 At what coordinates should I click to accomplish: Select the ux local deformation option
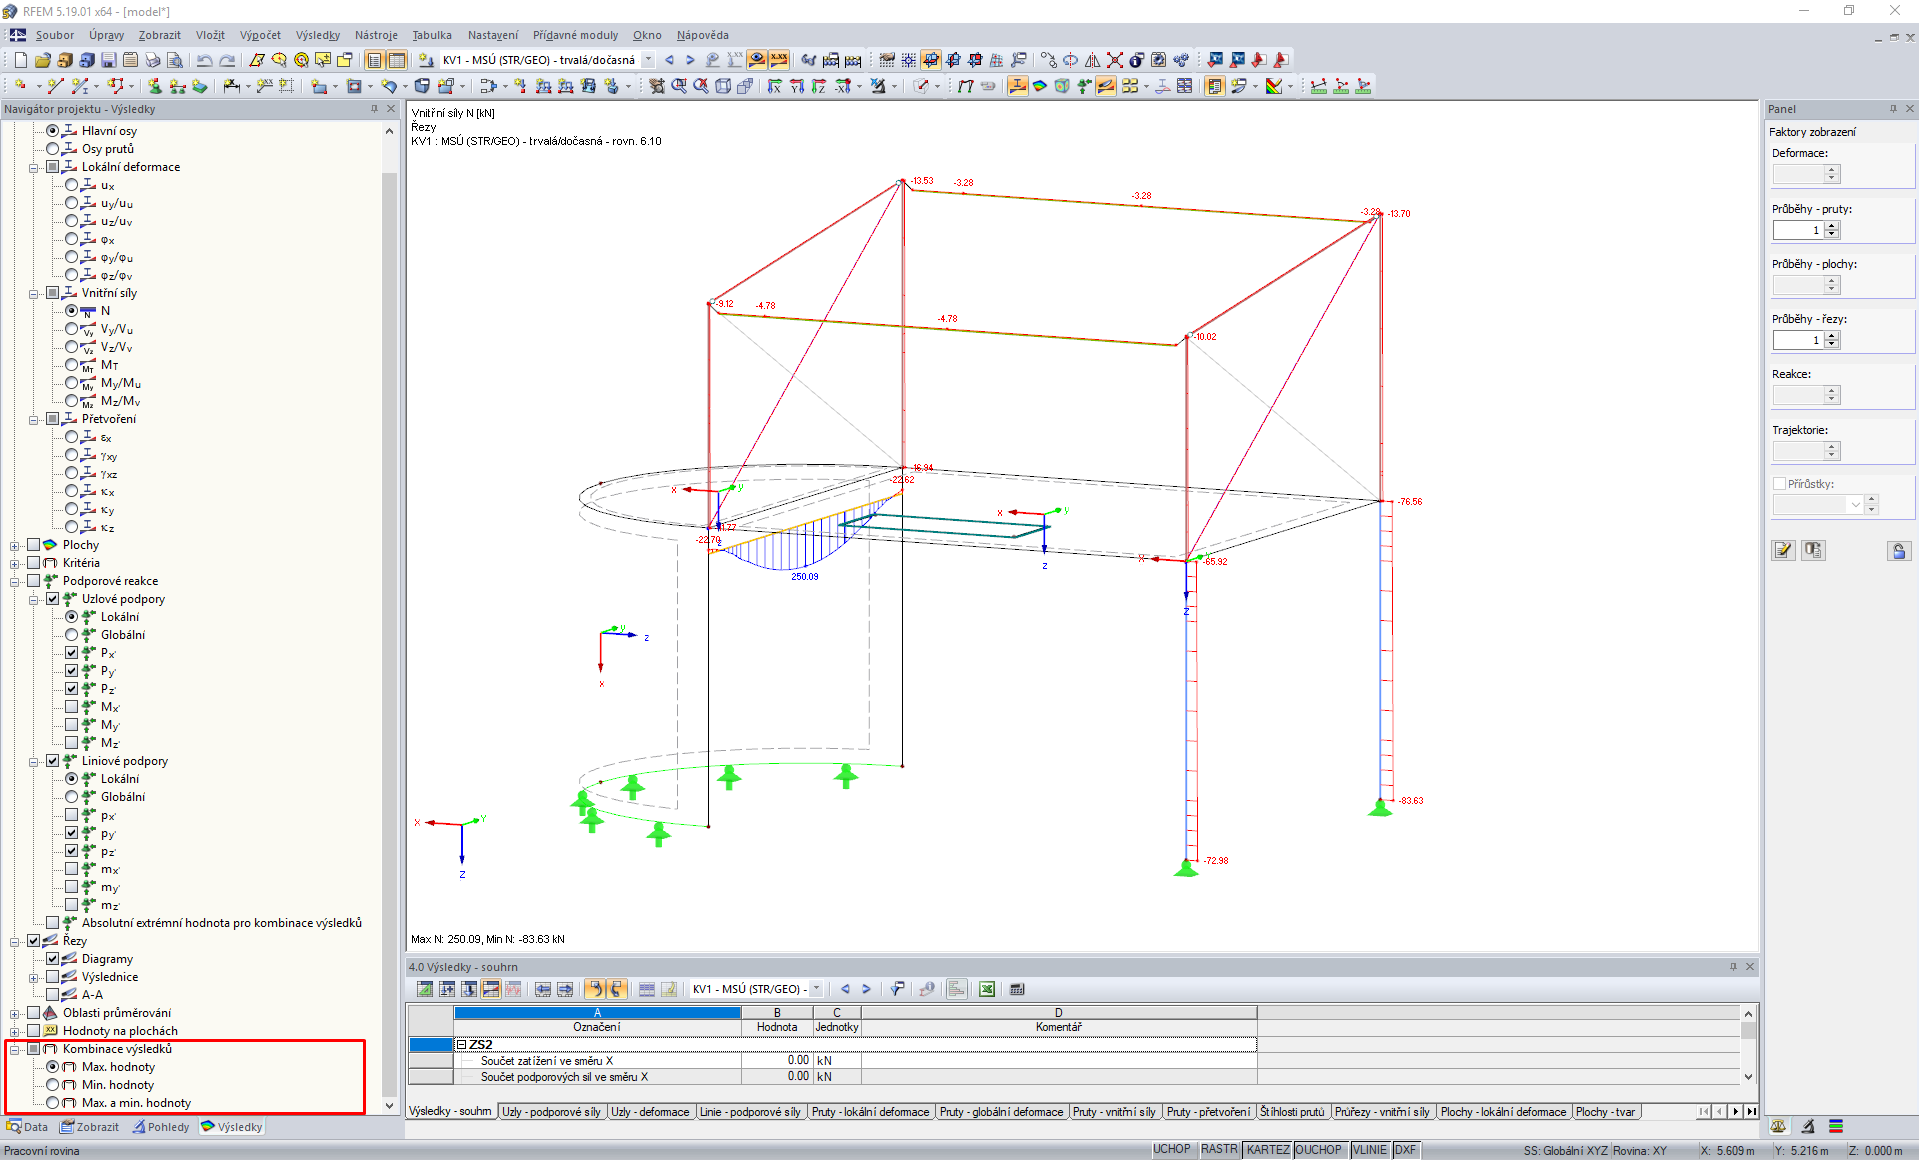click(72, 185)
